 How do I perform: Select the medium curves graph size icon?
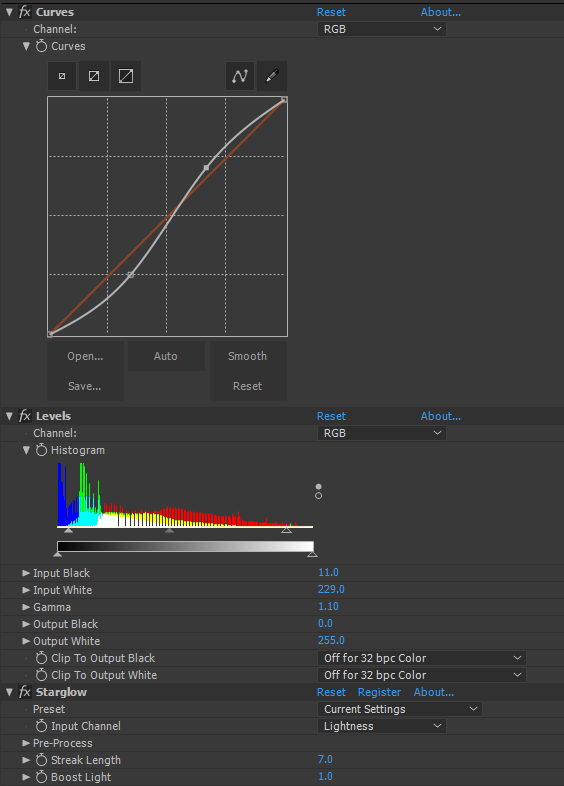coord(94,76)
